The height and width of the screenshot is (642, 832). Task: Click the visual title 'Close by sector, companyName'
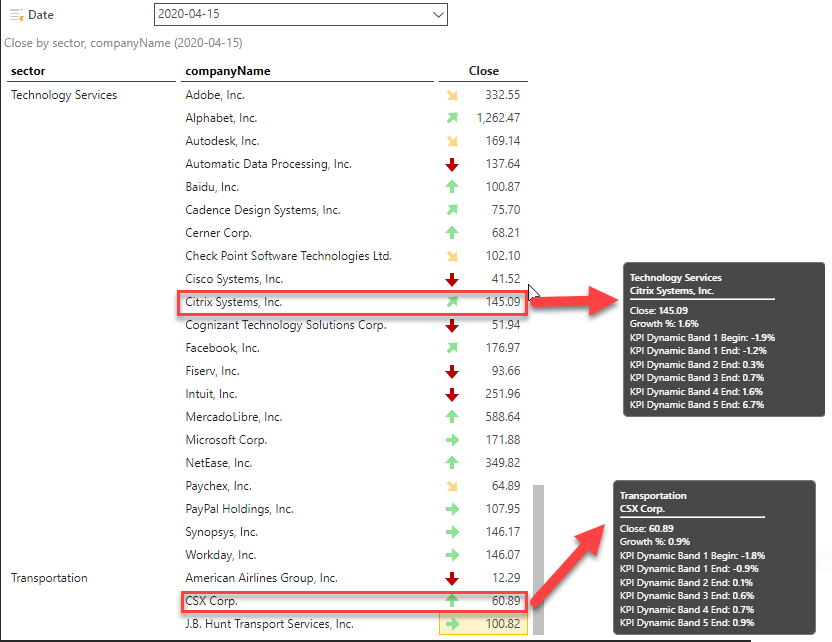[123, 43]
